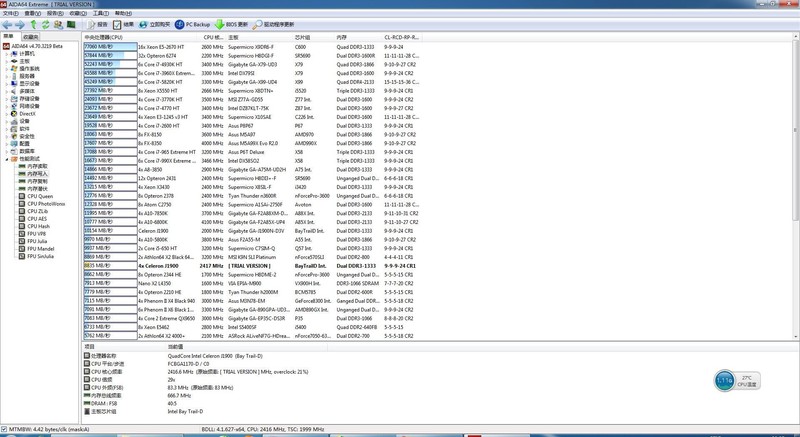Select the FPU Mandel benchmark
Screen dimensions: 800x437
(x=36, y=249)
